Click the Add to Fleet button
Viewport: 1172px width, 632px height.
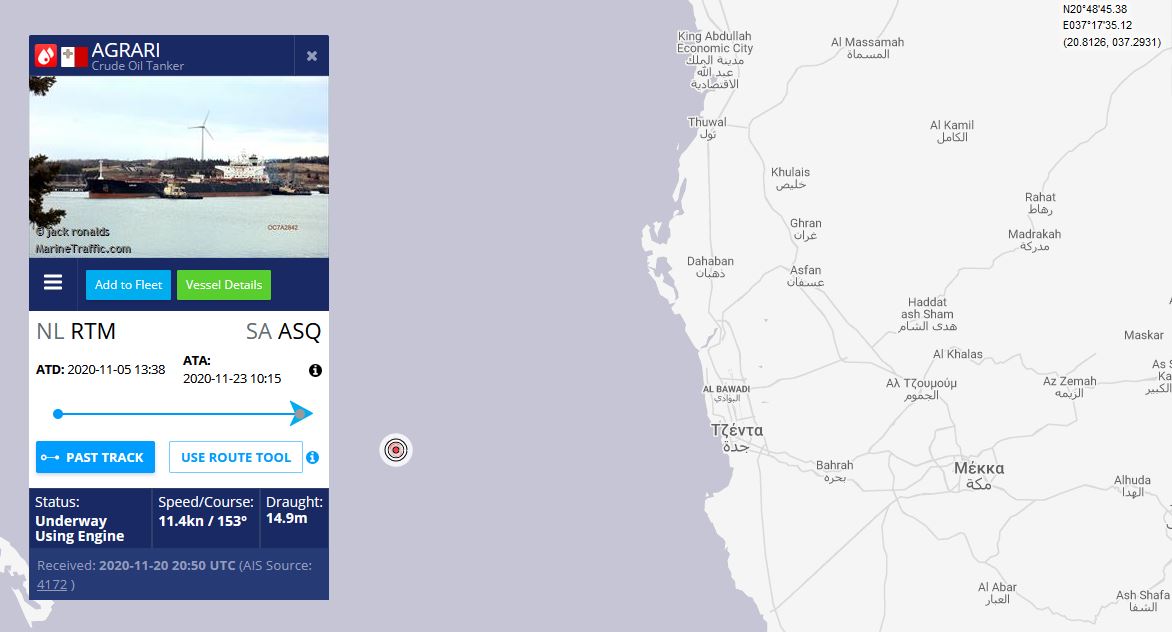[x=128, y=285]
